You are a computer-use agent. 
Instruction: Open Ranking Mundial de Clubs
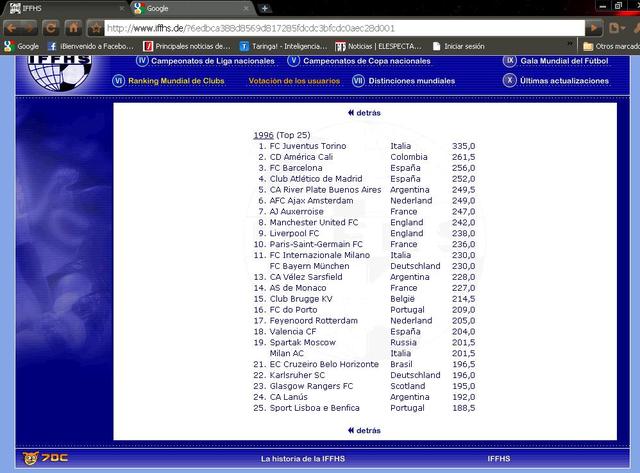tap(176, 81)
